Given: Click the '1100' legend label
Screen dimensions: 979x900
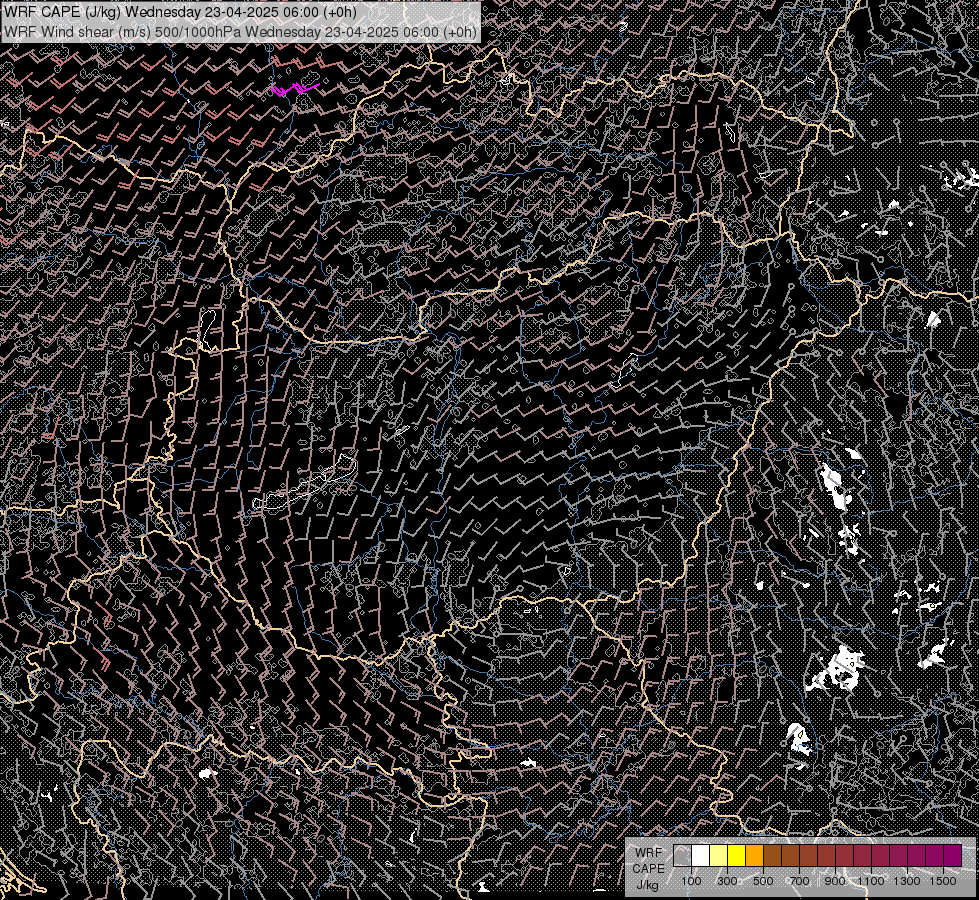Looking at the screenshot, I should [x=870, y=881].
